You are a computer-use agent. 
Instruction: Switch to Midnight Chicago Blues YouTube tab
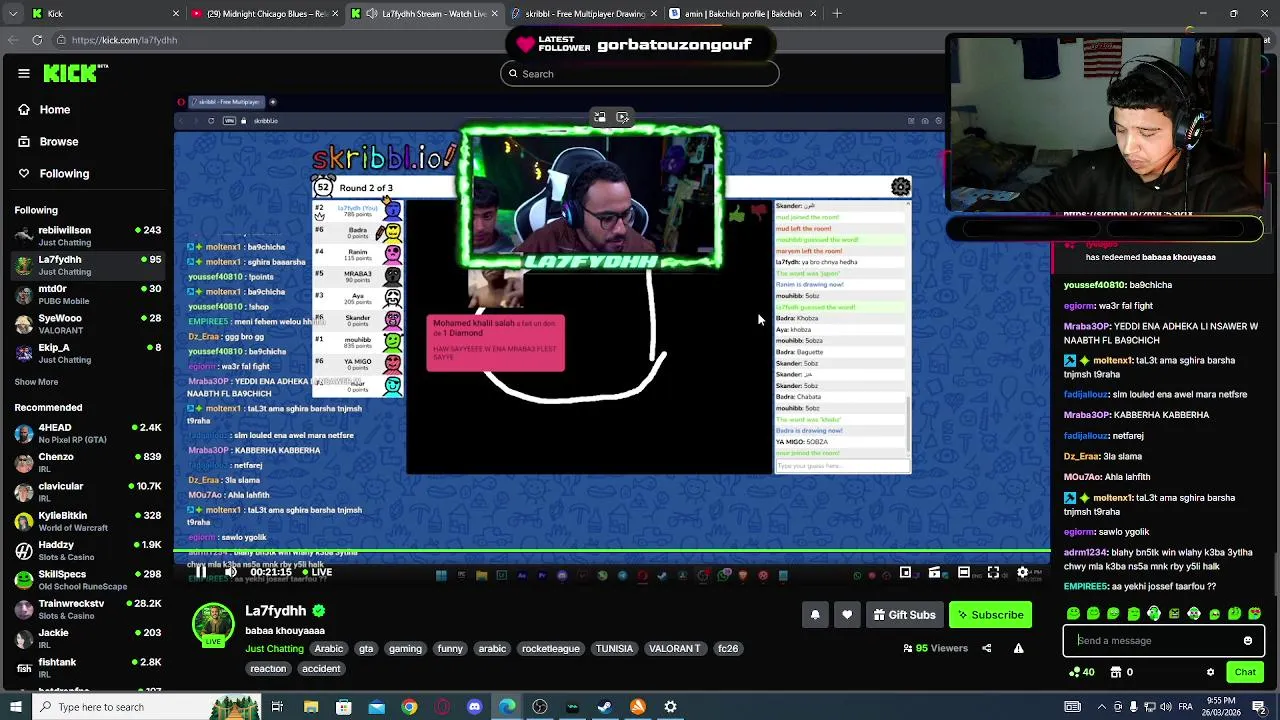(264, 14)
